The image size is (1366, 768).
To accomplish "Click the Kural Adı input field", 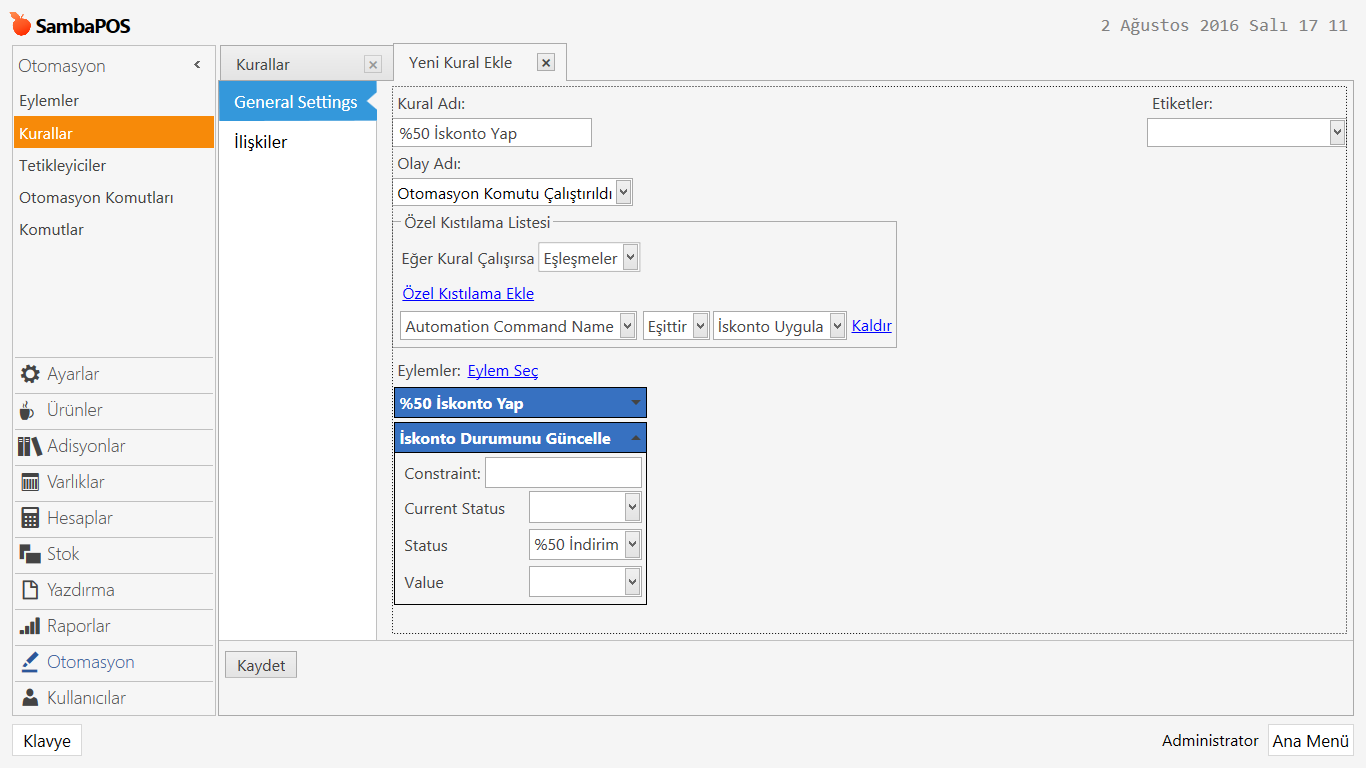I will [x=492, y=133].
